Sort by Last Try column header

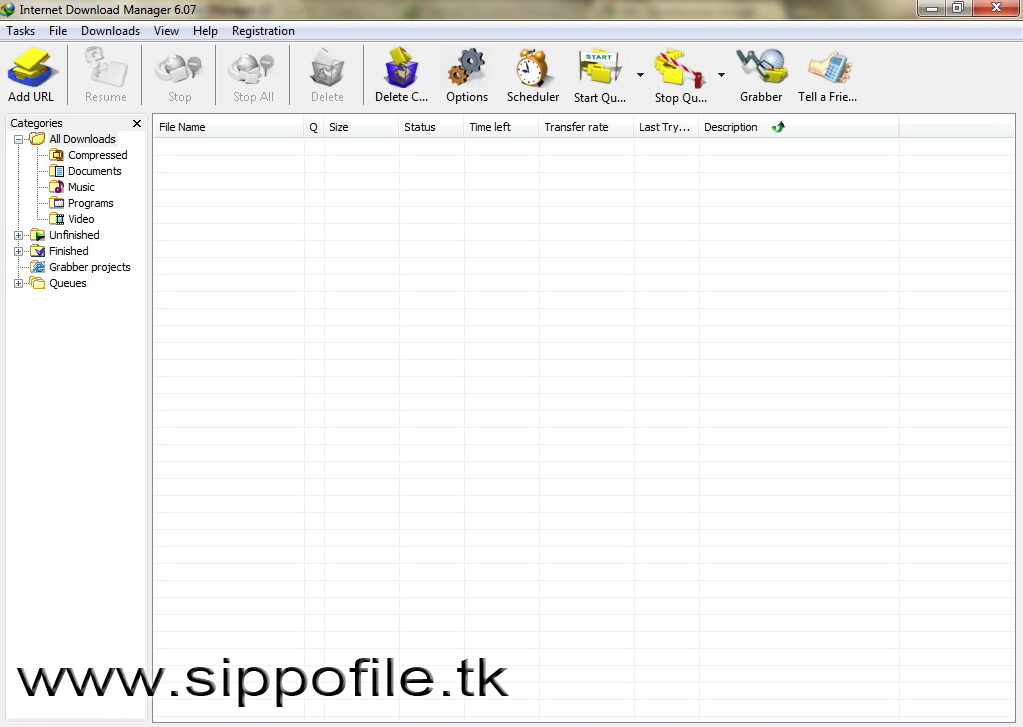coord(665,127)
